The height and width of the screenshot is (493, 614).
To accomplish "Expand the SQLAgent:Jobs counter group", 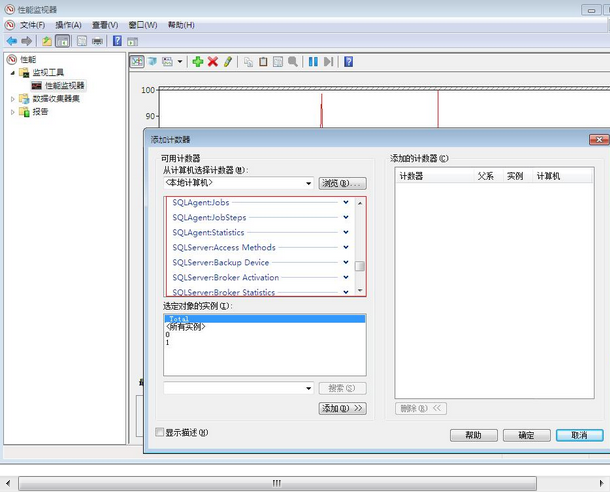I will pos(346,202).
